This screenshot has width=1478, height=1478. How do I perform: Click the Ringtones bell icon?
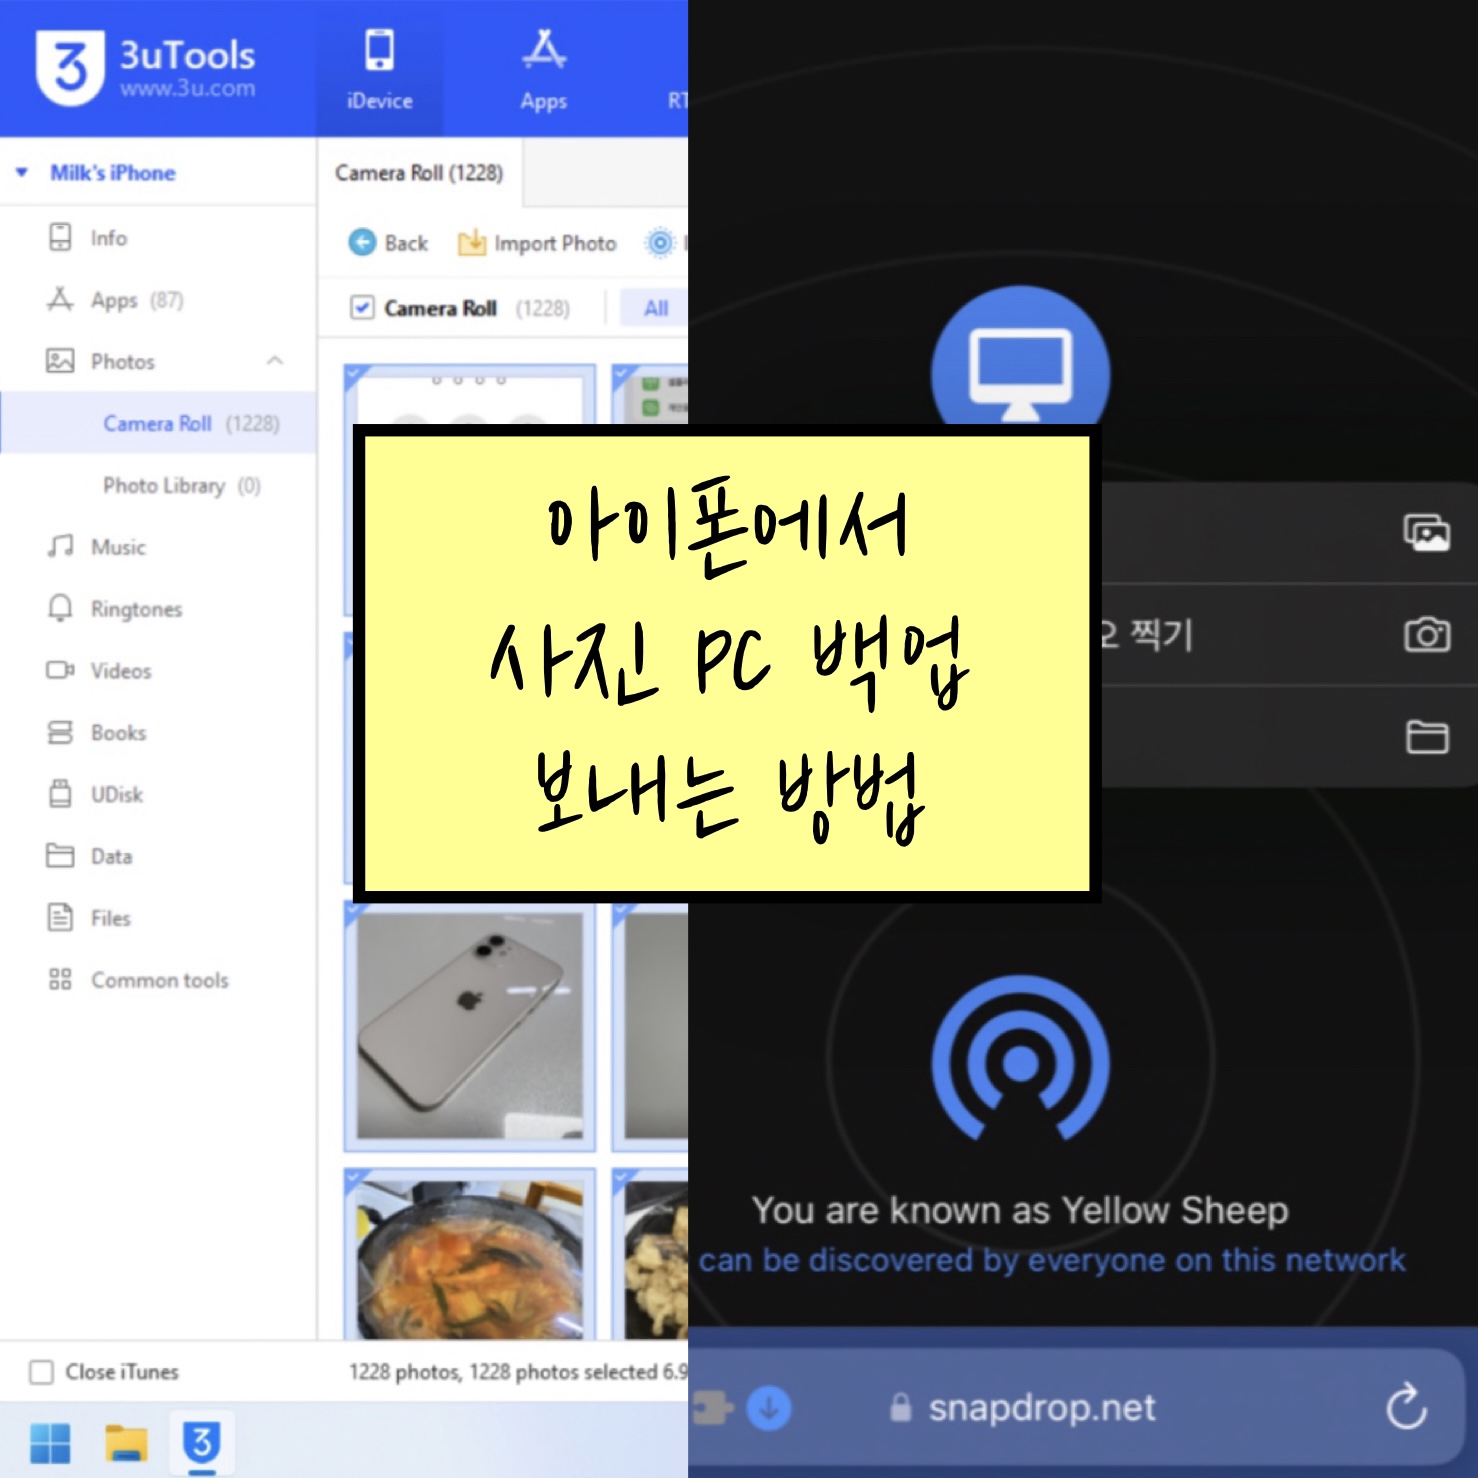(60, 608)
